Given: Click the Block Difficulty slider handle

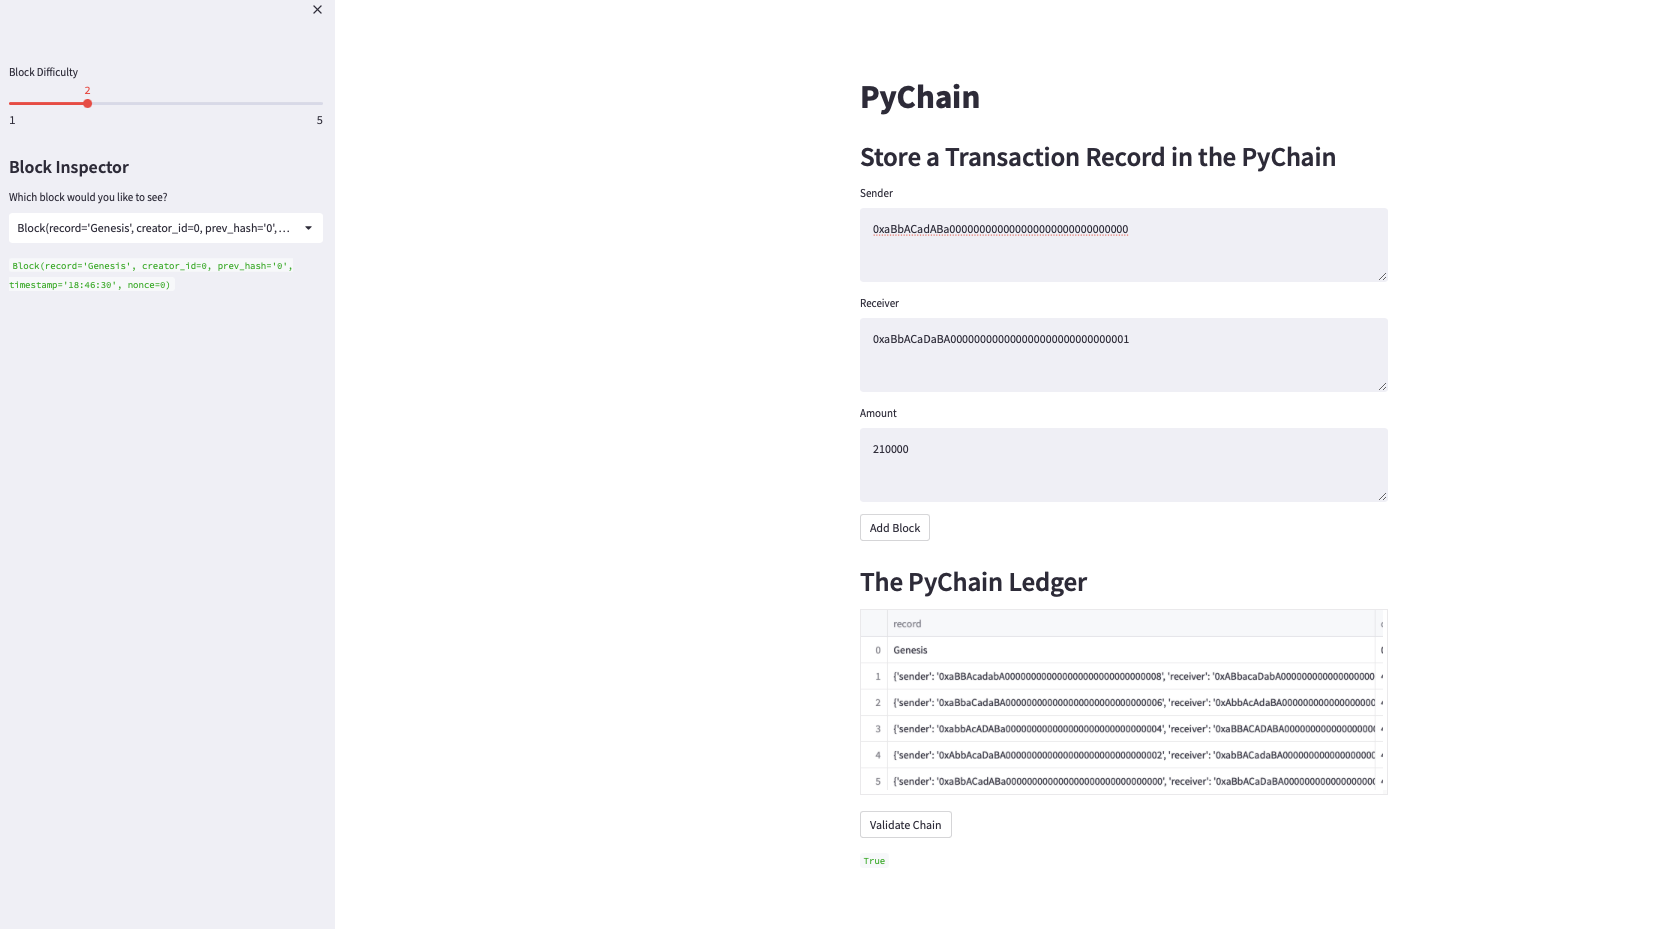Looking at the screenshot, I should pos(87,103).
